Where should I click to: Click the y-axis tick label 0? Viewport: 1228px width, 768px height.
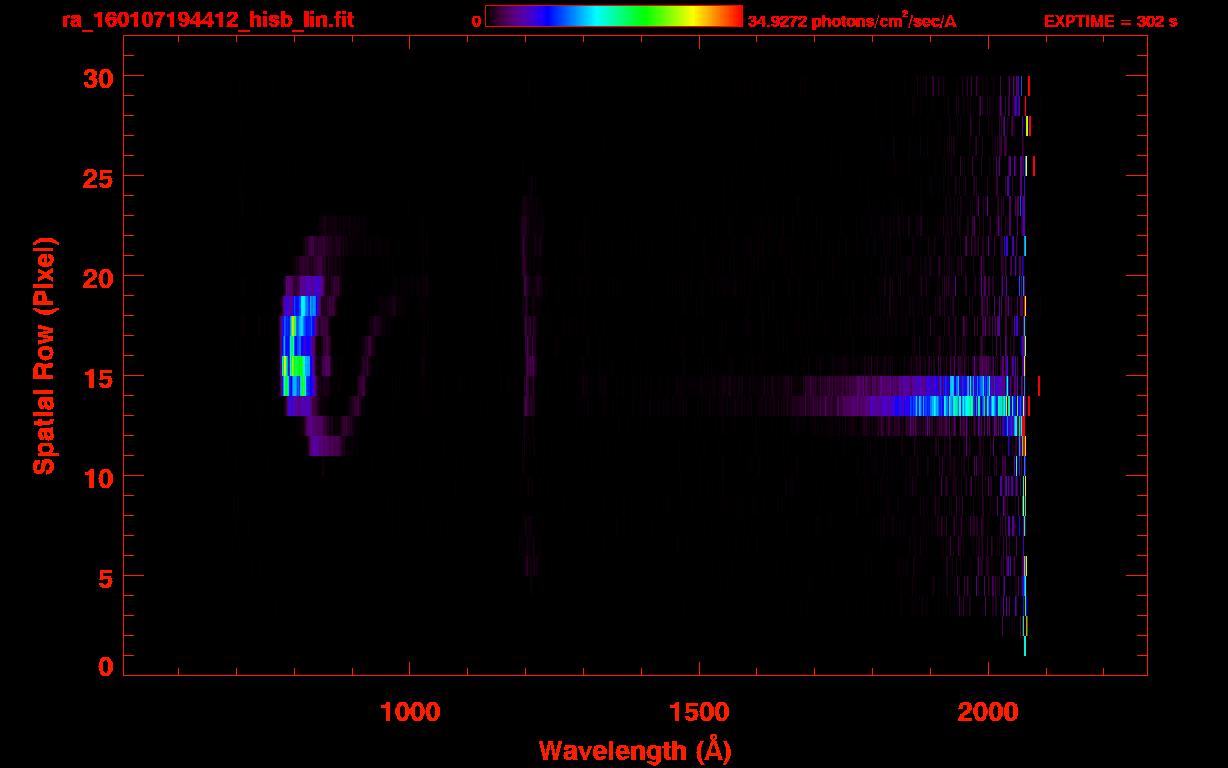(x=104, y=666)
